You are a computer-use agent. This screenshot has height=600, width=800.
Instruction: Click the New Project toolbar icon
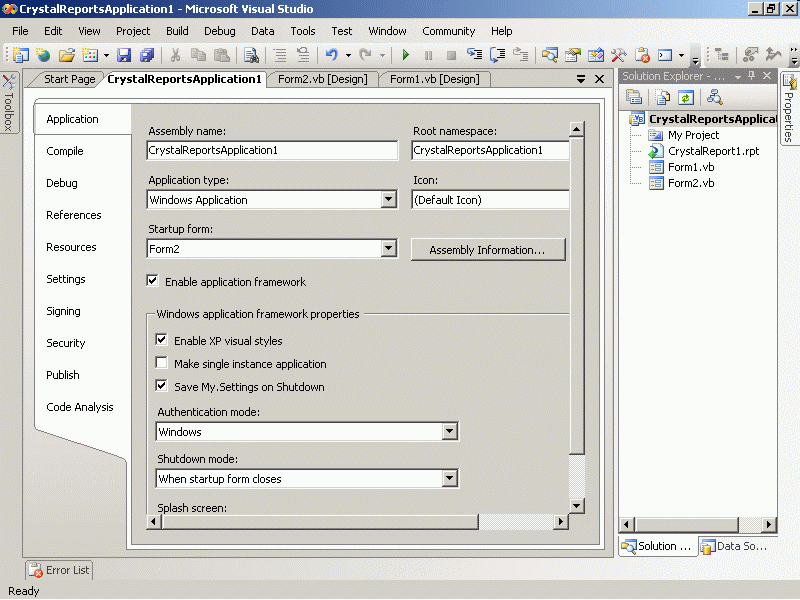point(21,55)
